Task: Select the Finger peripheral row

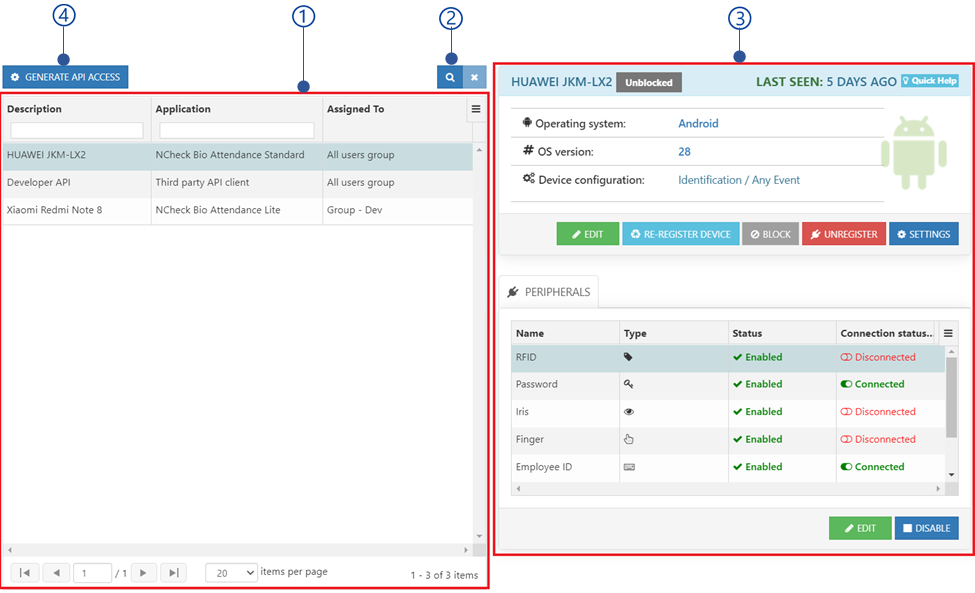Action: pos(728,439)
